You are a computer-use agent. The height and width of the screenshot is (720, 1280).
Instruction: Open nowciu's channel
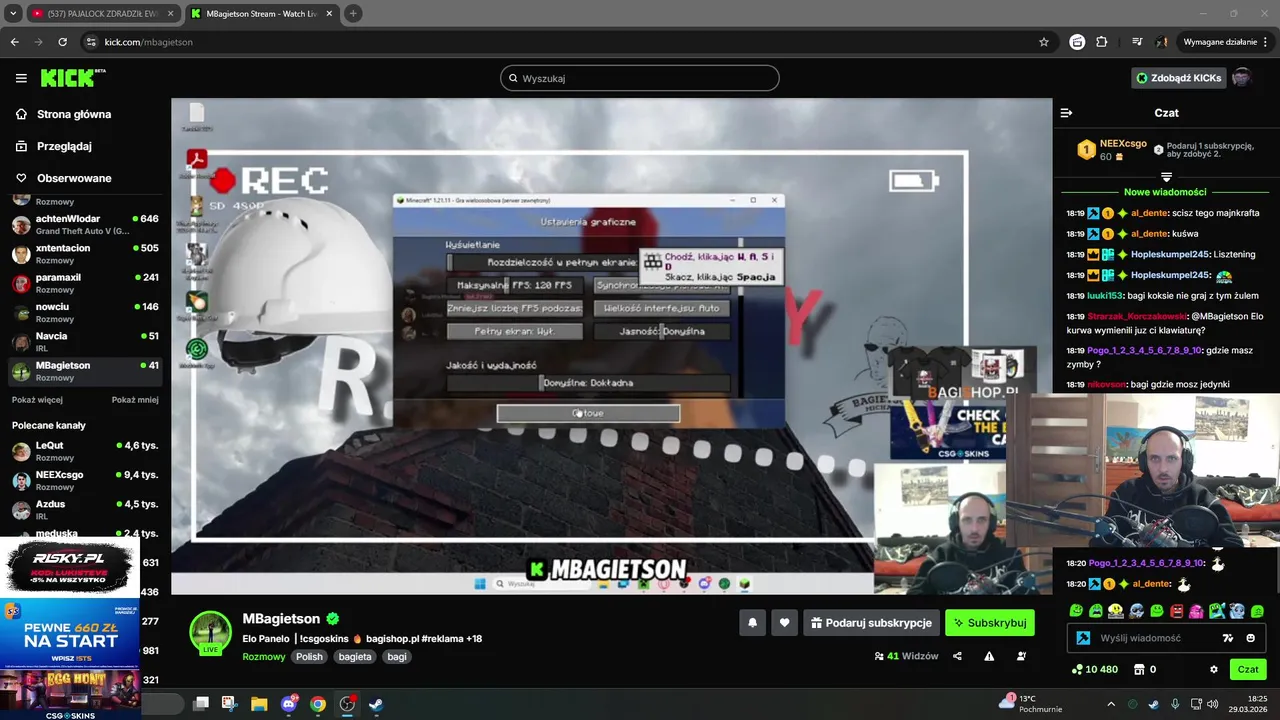click(x=85, y=312)
